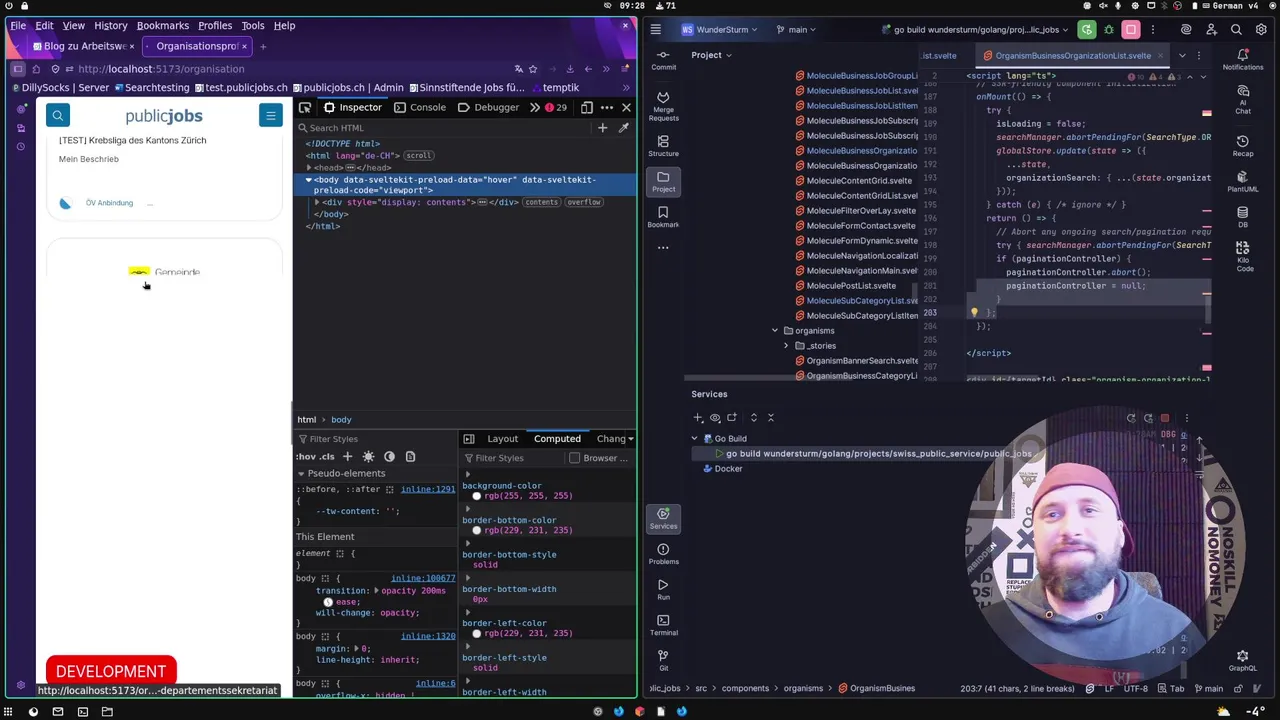
Task: Open the inline:1291 stylesheet link
Action: (x=427, y=489)
